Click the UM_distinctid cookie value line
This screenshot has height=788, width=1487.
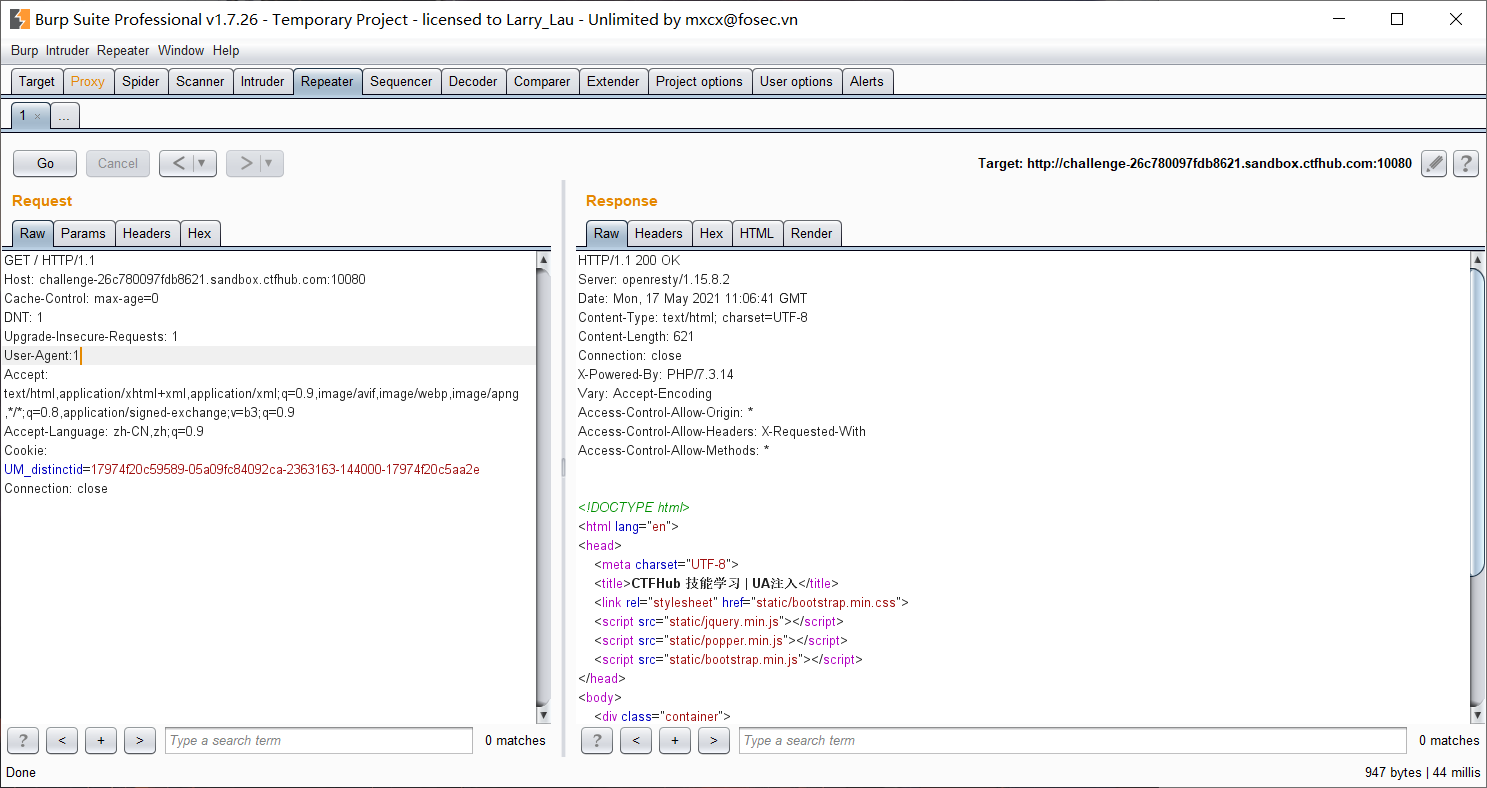[242, 469]
